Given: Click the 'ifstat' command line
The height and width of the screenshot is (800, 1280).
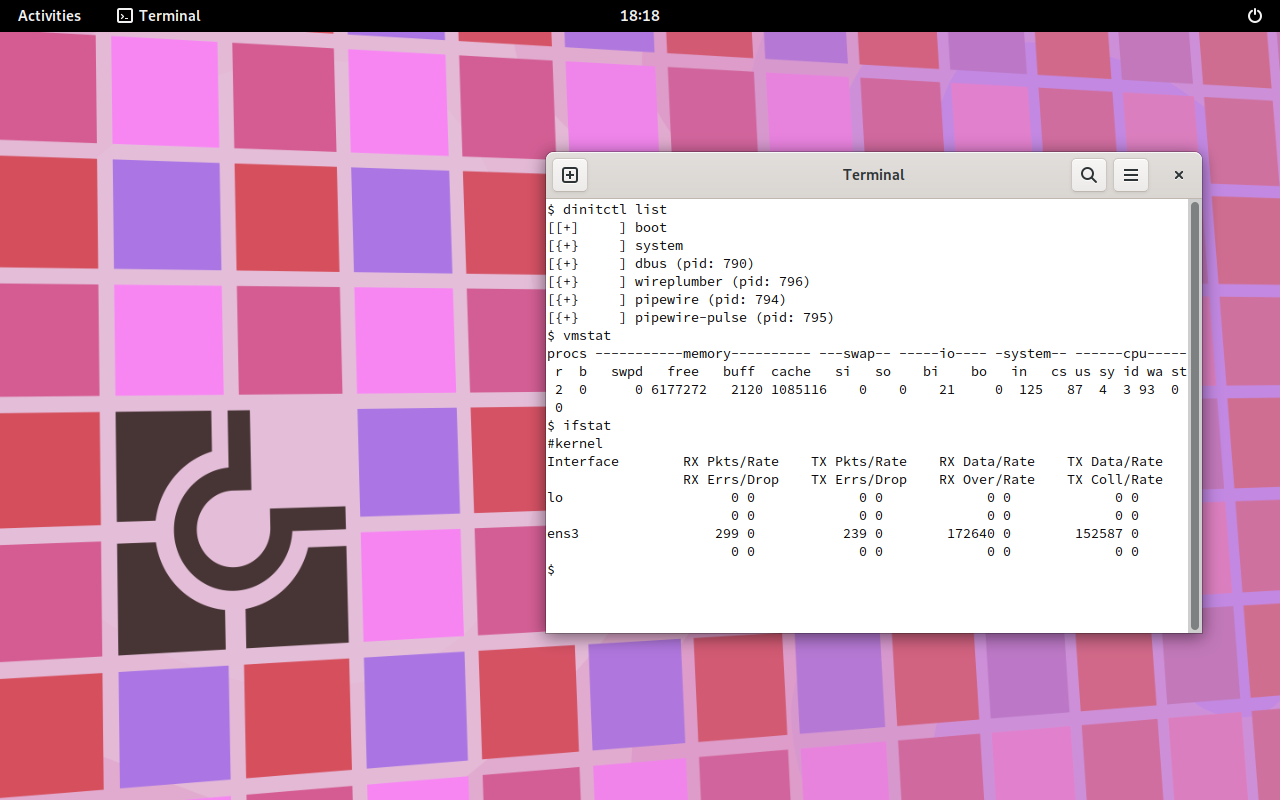Looking at the screenshot, I should click(579, 426).
